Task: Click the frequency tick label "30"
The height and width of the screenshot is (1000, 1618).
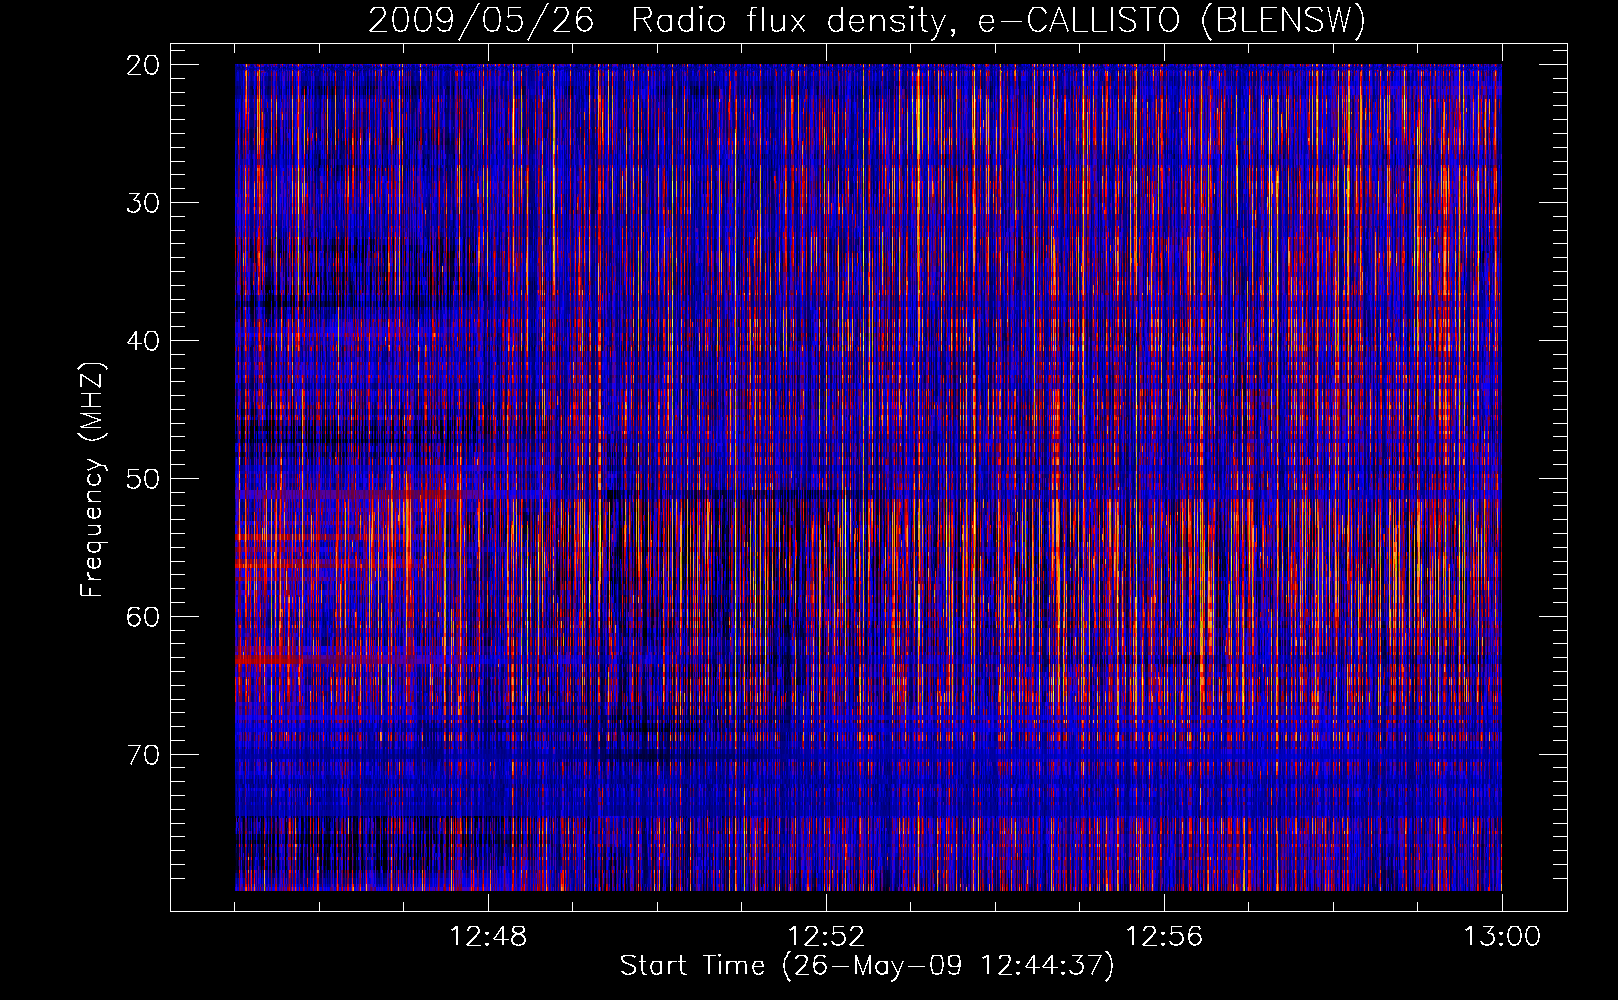Action: click(144, 203)
